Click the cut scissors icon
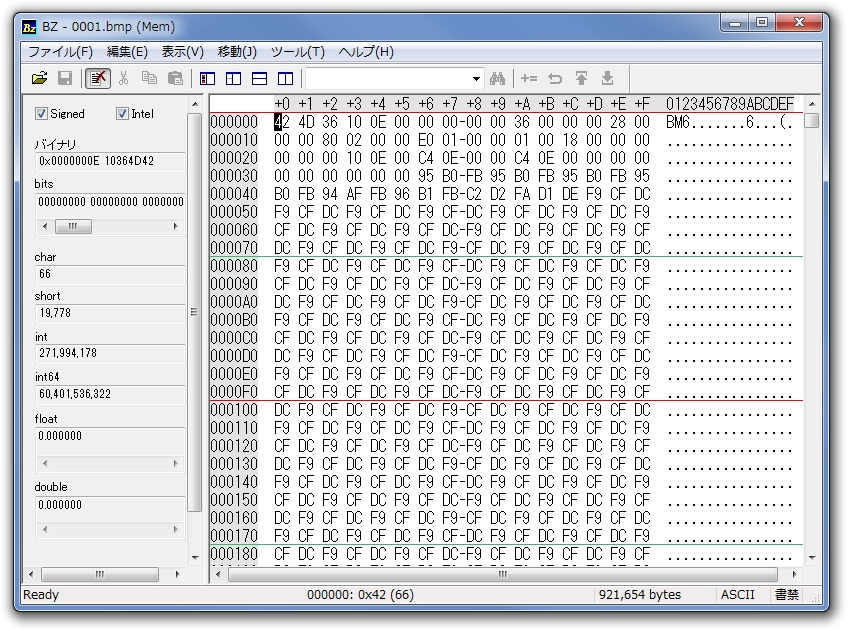Viewport: 848px width, 631px height. tap(123, 79)
